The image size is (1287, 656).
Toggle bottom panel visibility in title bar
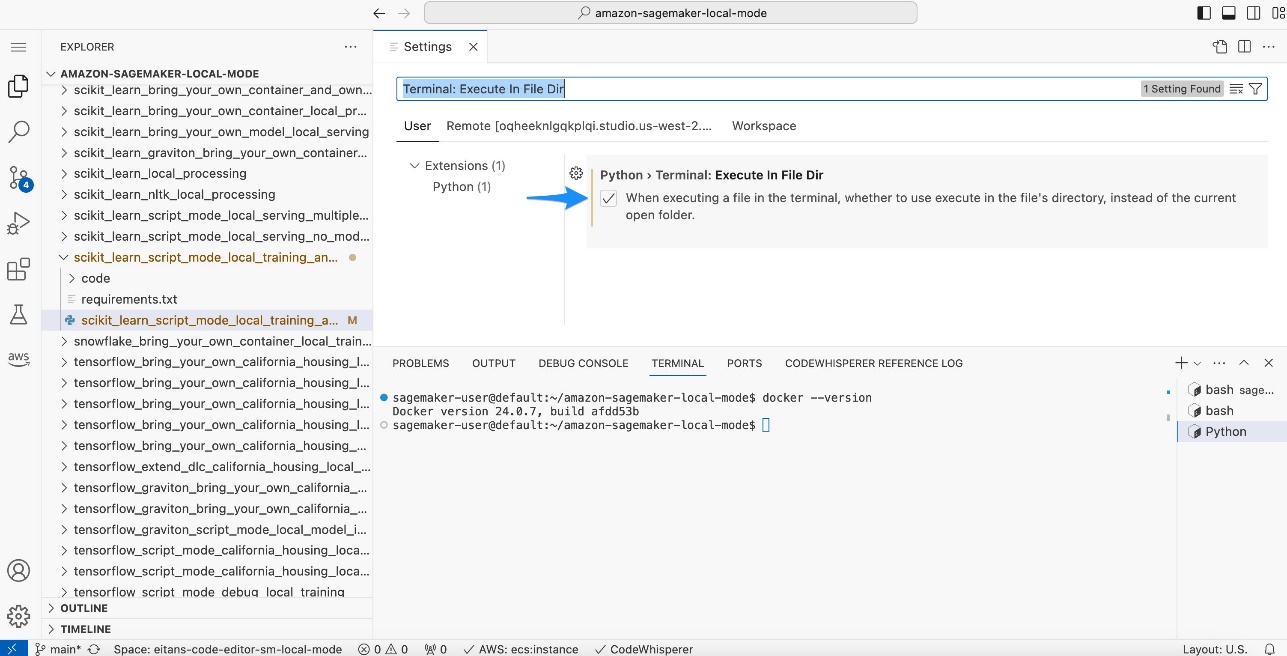click(x=1228, y=13)
